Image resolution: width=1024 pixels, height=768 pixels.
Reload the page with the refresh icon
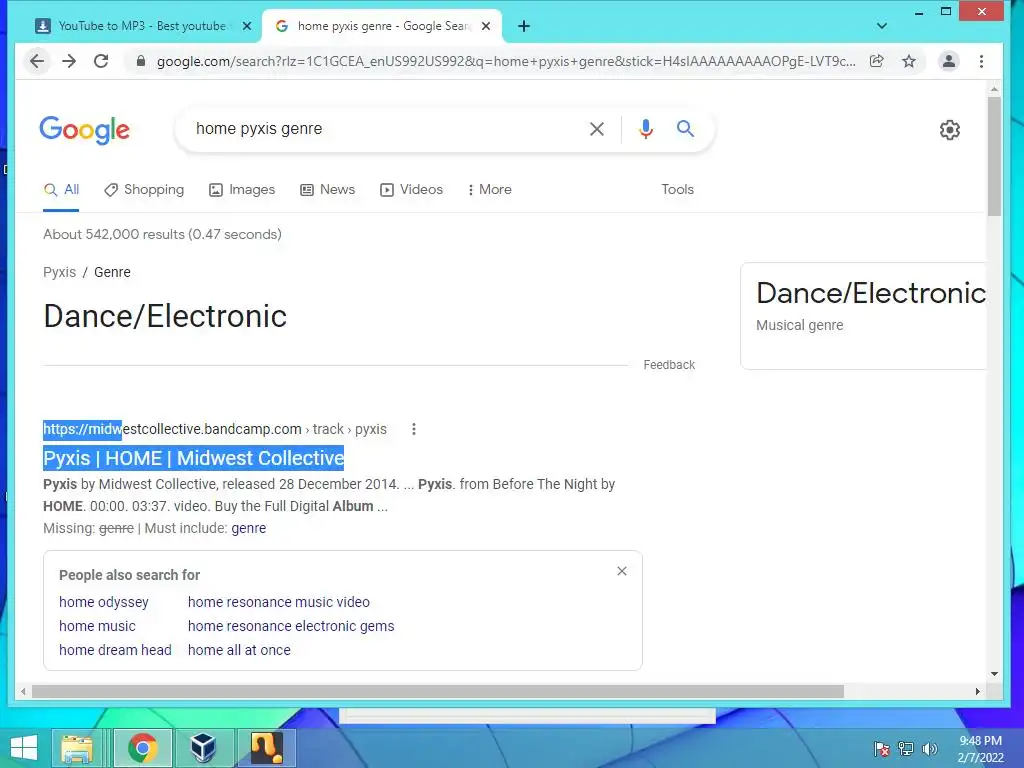pyautogui.click(x=101, y=61)
